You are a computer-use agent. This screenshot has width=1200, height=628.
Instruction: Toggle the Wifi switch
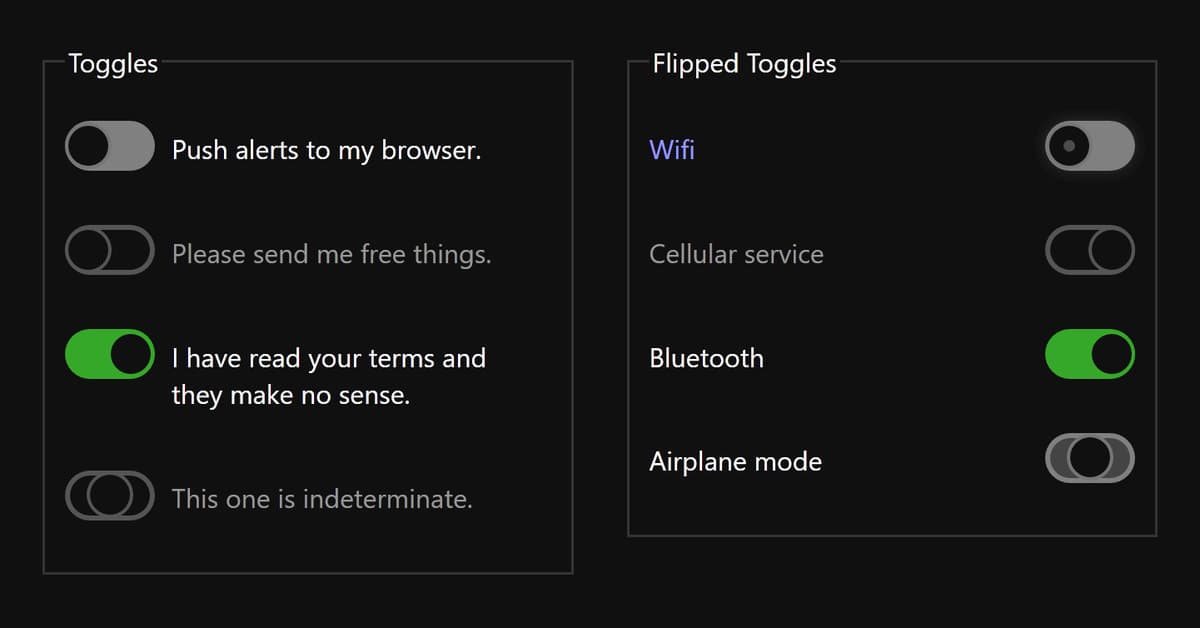(x=1090, y=146)
